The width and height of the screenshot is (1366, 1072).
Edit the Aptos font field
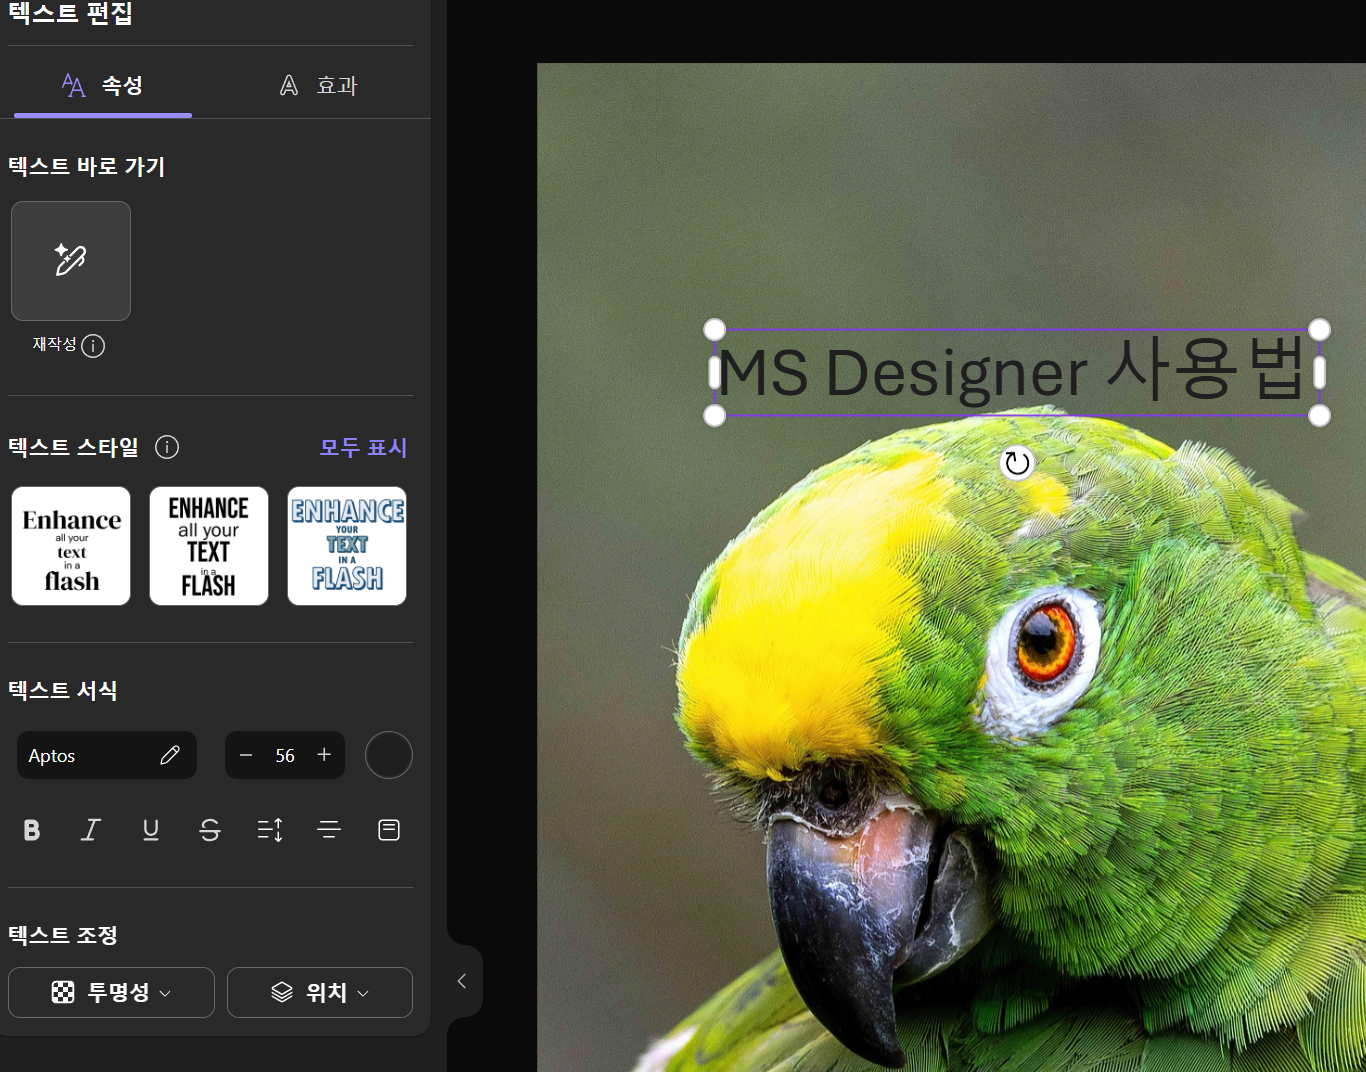tap(106, 755)
